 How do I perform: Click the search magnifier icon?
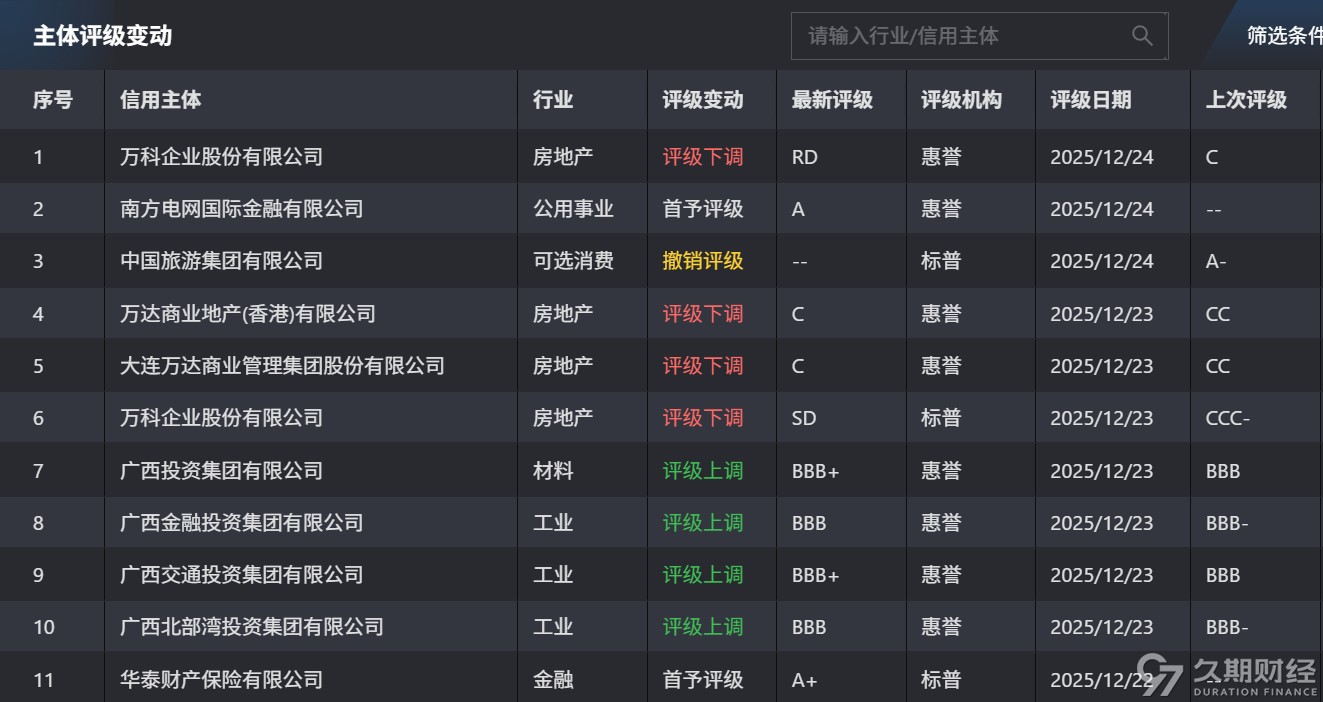tap(1142, 36)
